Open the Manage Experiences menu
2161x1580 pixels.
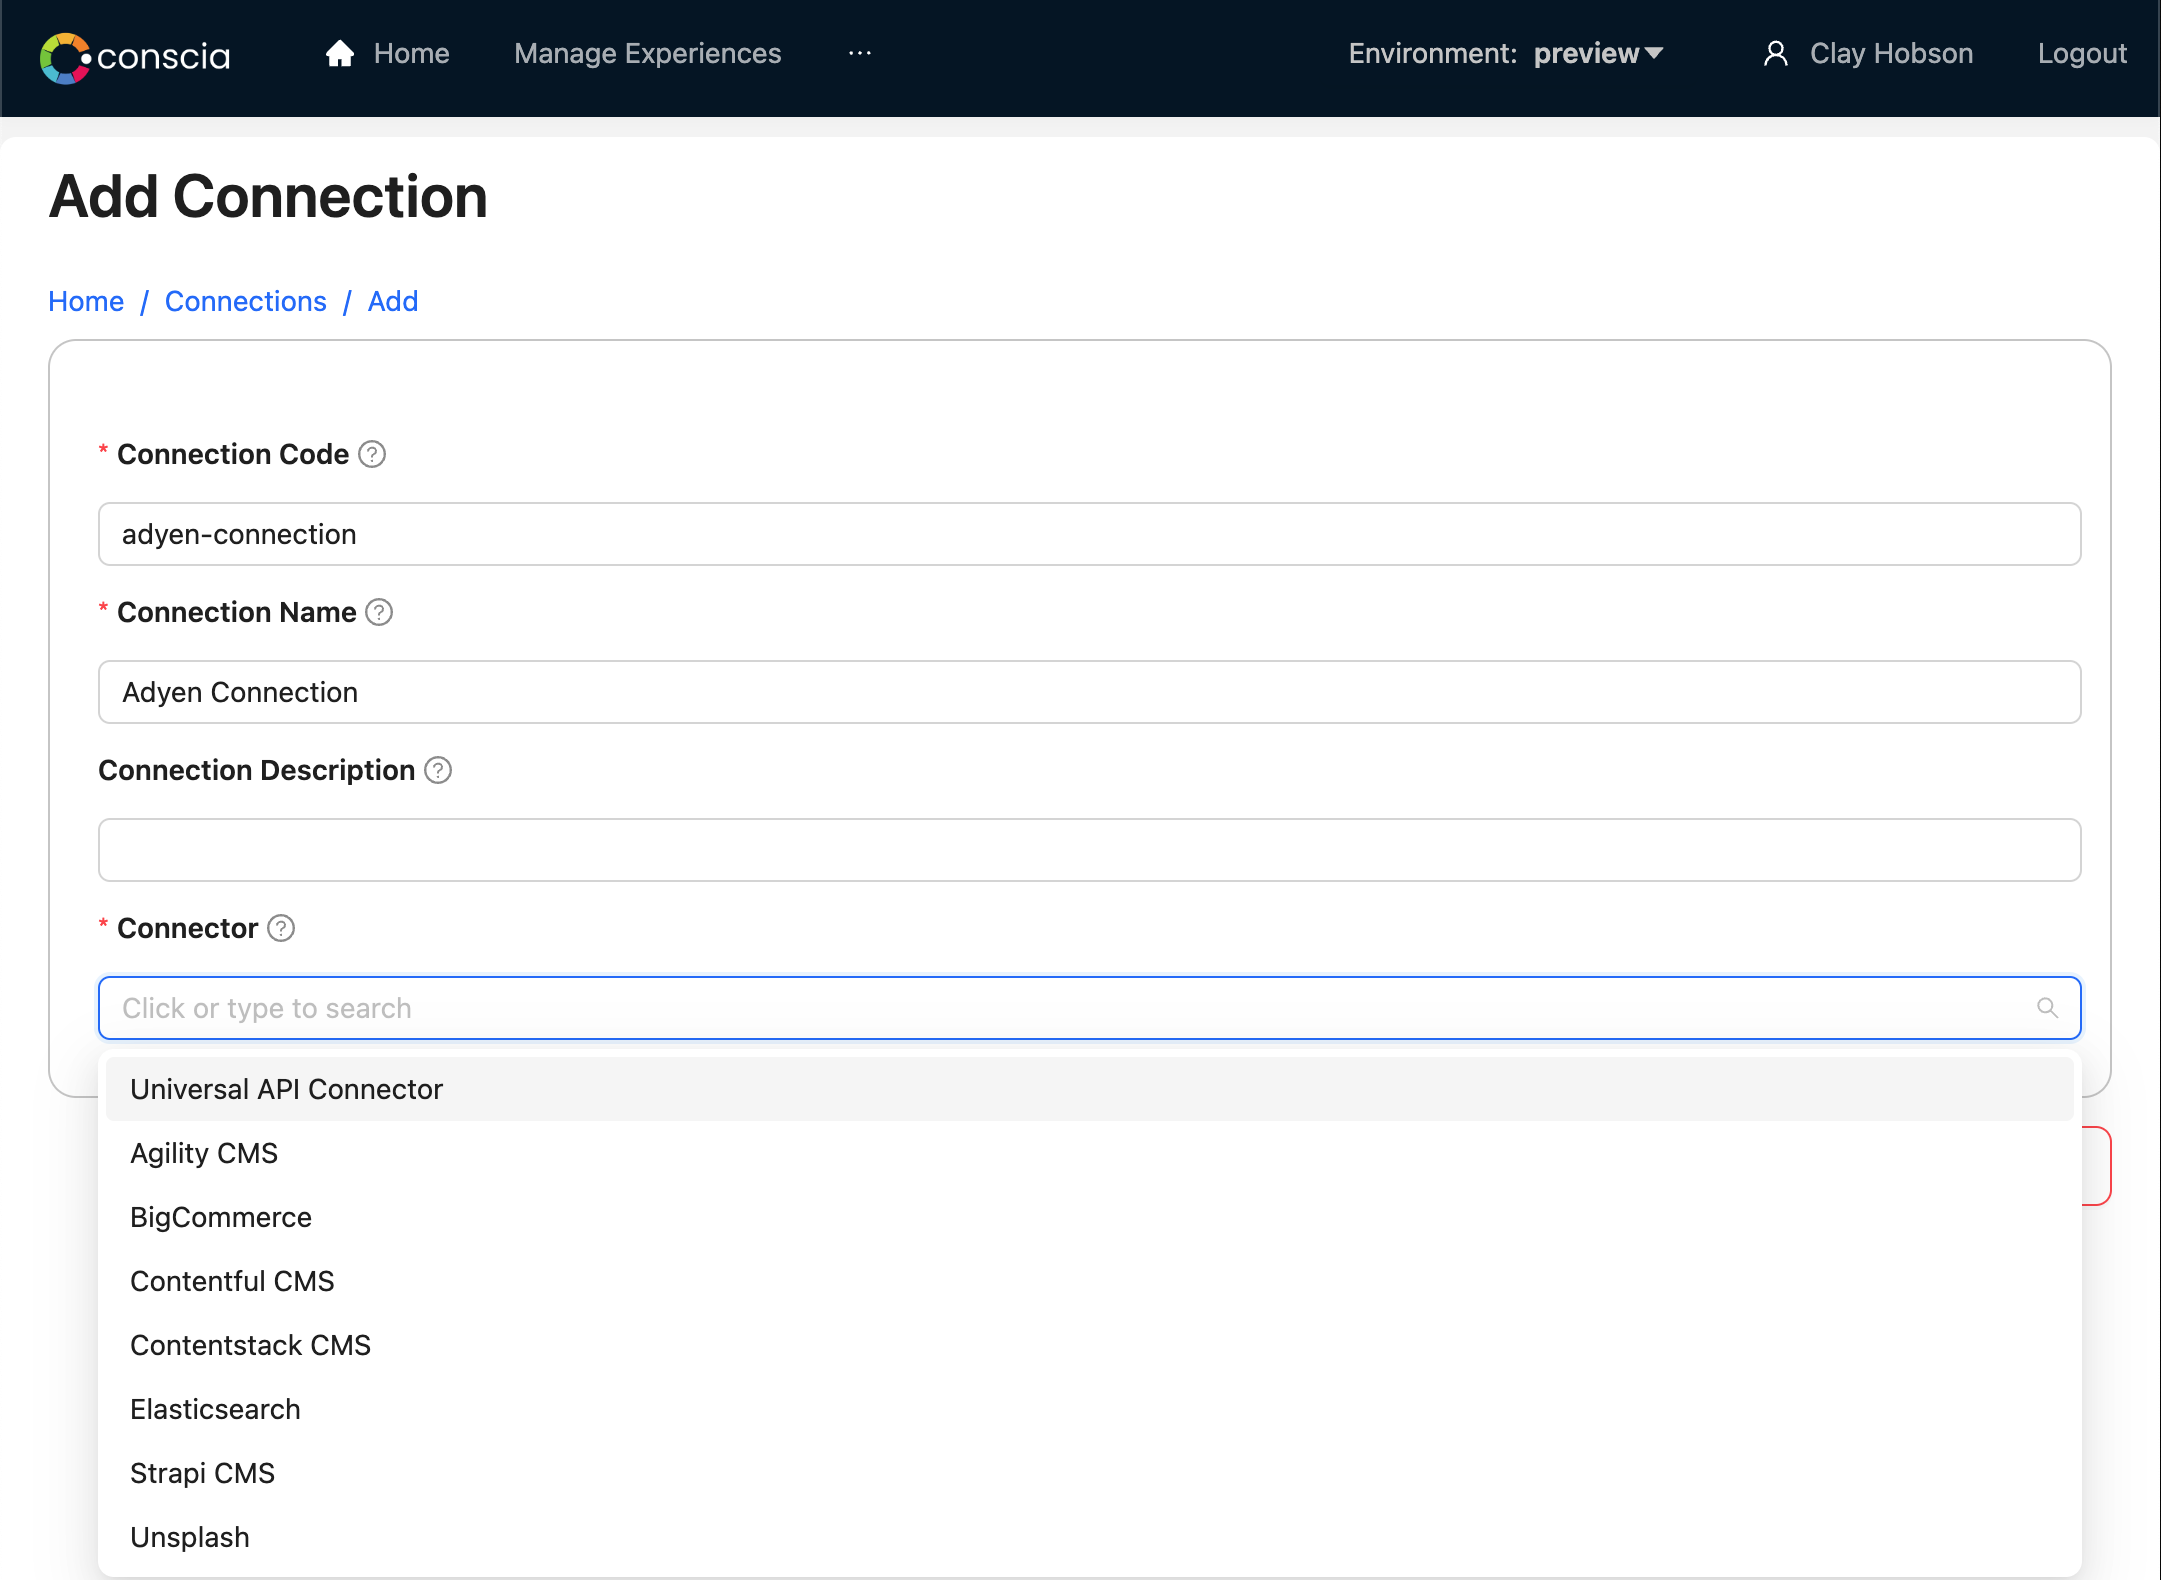coord(647,54)
